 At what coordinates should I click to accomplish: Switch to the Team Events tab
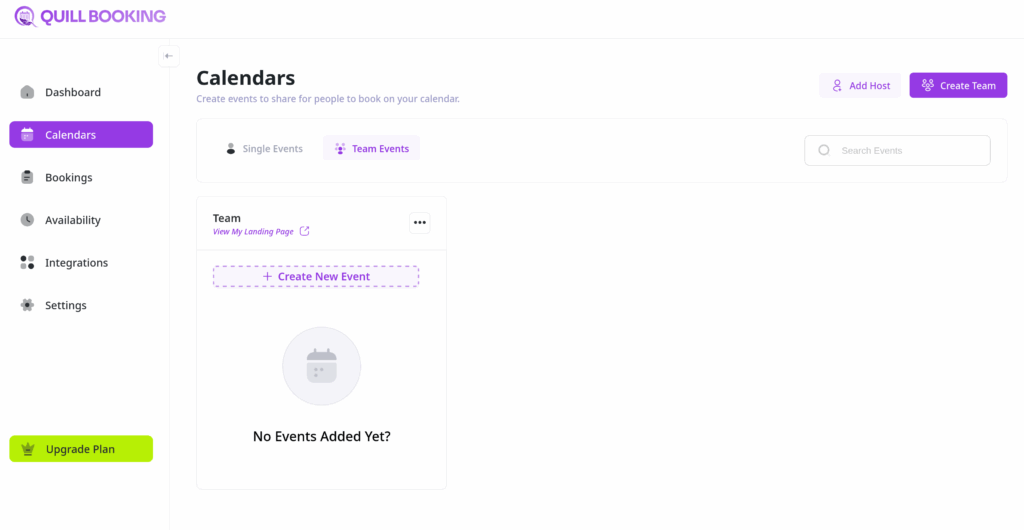point(371,149)
